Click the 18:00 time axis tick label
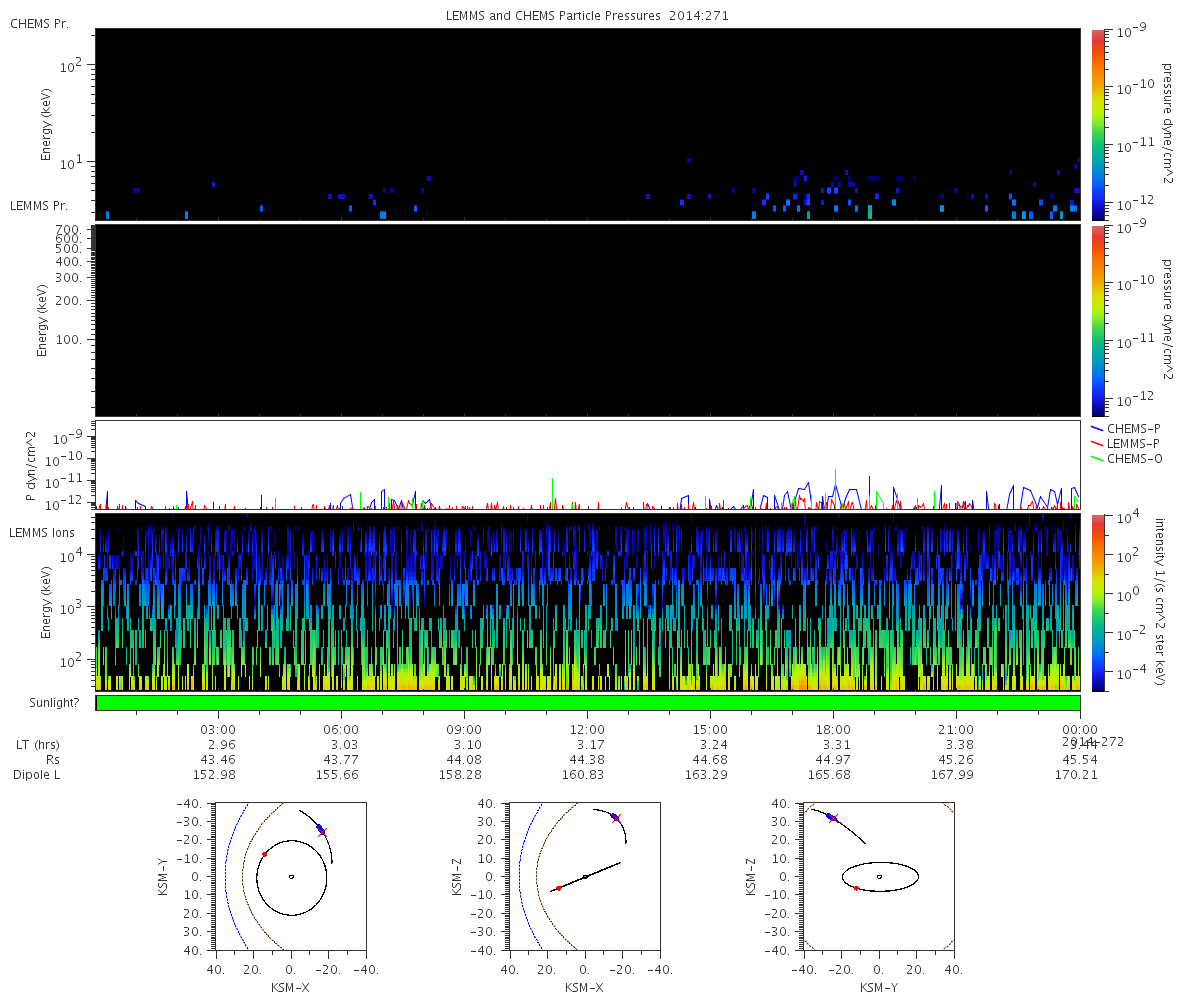This screenshot has height=1000, width=1200. pos(833,730)
